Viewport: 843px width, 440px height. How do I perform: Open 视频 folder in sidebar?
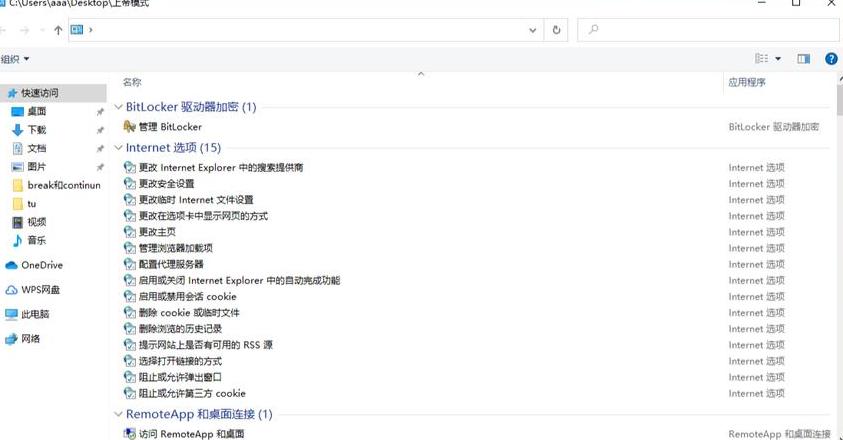pyautogui.click(x=37, y=222)
